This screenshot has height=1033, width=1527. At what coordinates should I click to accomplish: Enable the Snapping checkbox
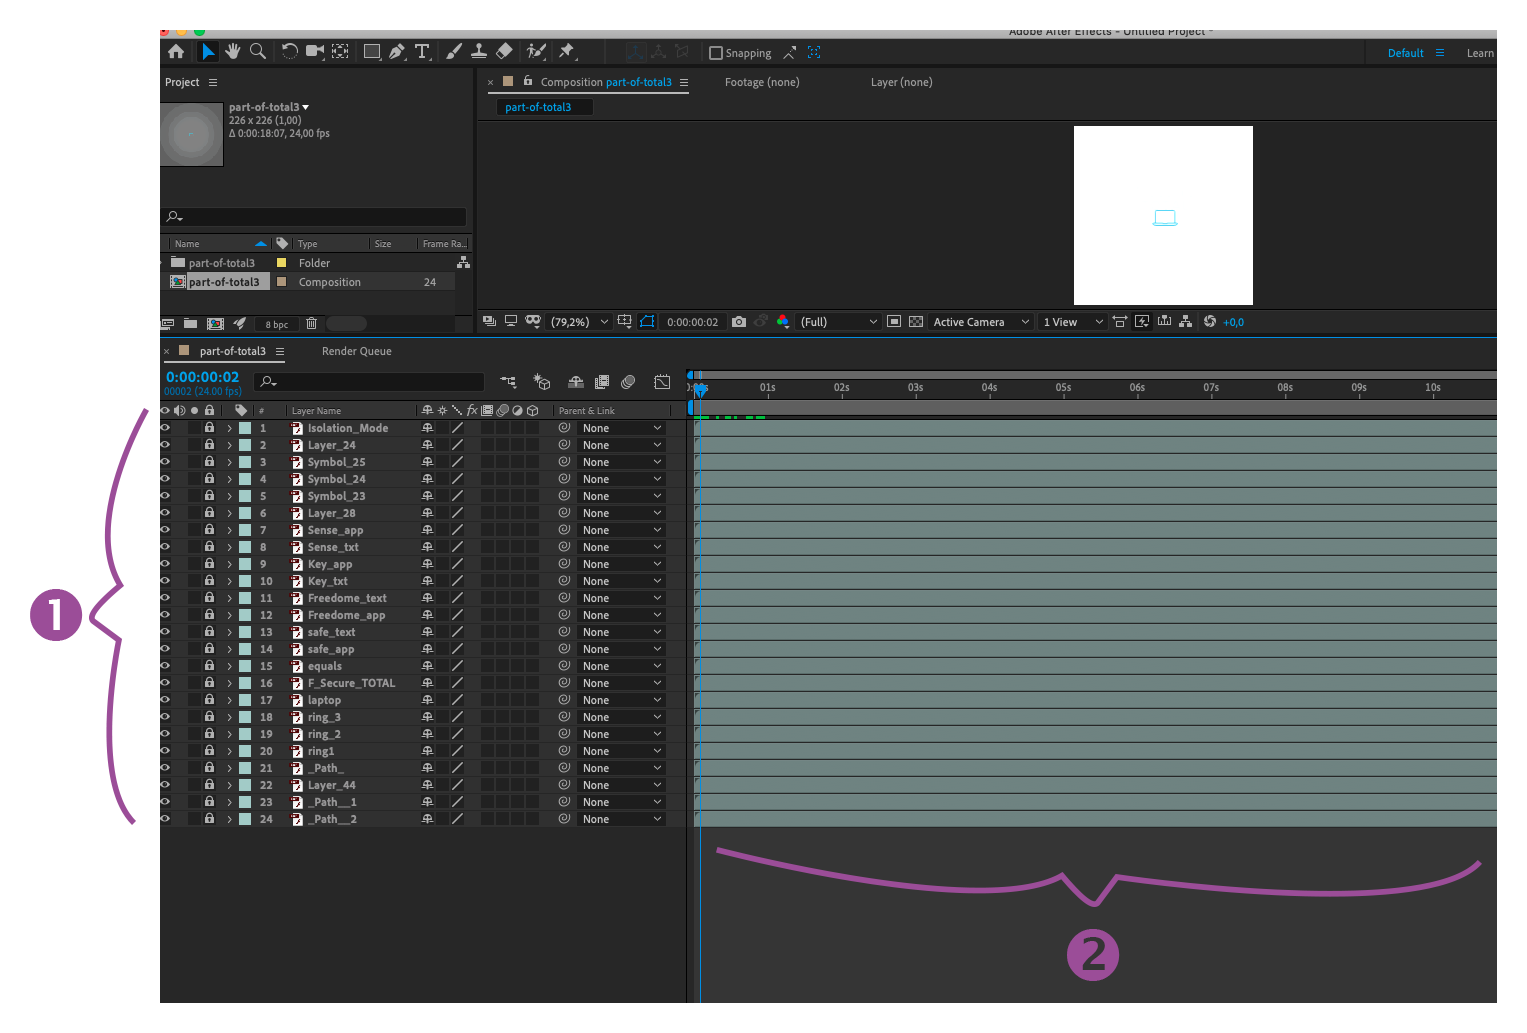pos(716,53)
